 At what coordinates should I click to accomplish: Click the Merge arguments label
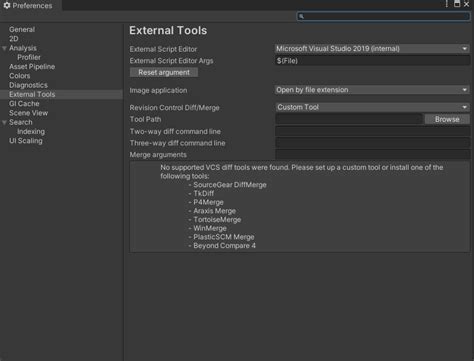point(158,155)
